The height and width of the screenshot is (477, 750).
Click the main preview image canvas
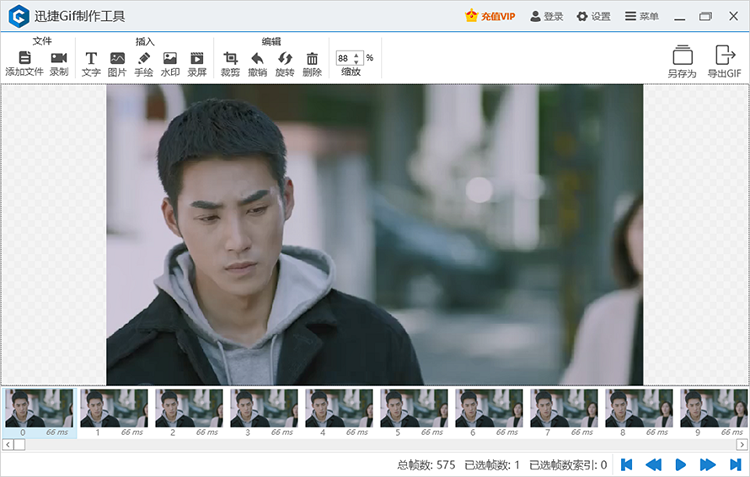pyautogui.click(x=375, y=235)
